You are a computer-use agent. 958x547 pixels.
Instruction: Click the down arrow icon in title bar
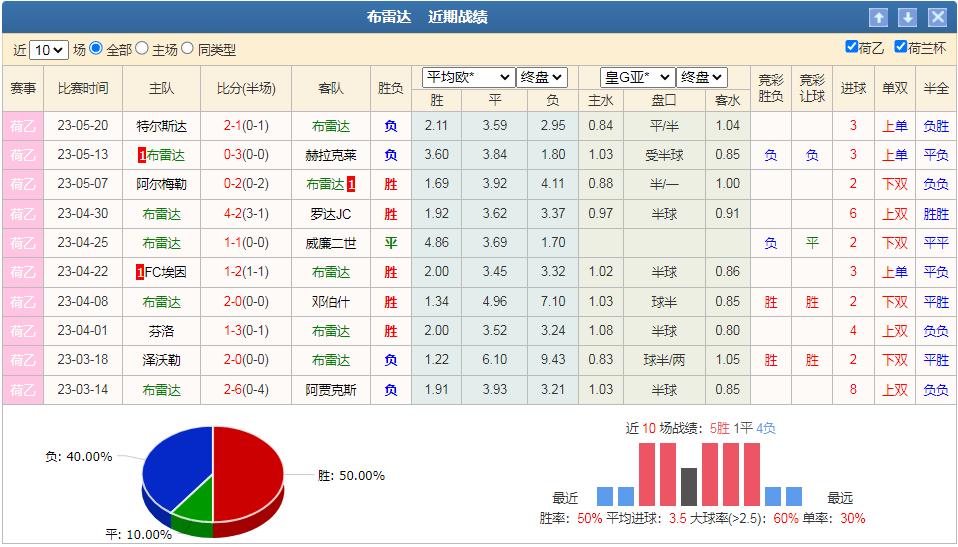(907, 18)
